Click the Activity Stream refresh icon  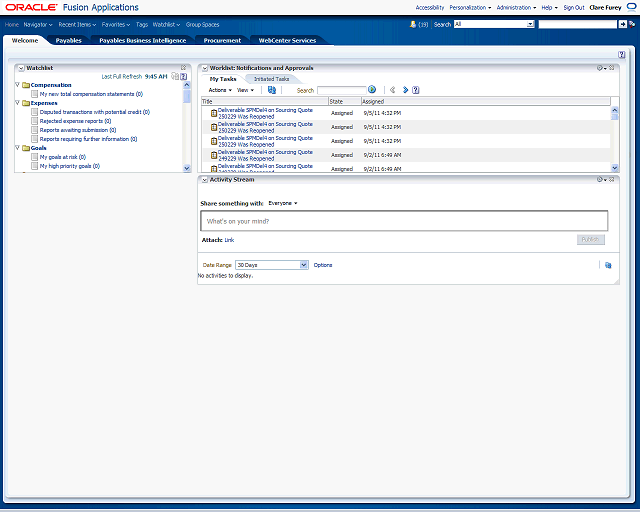pyautogui.click(x=608, y=265)
